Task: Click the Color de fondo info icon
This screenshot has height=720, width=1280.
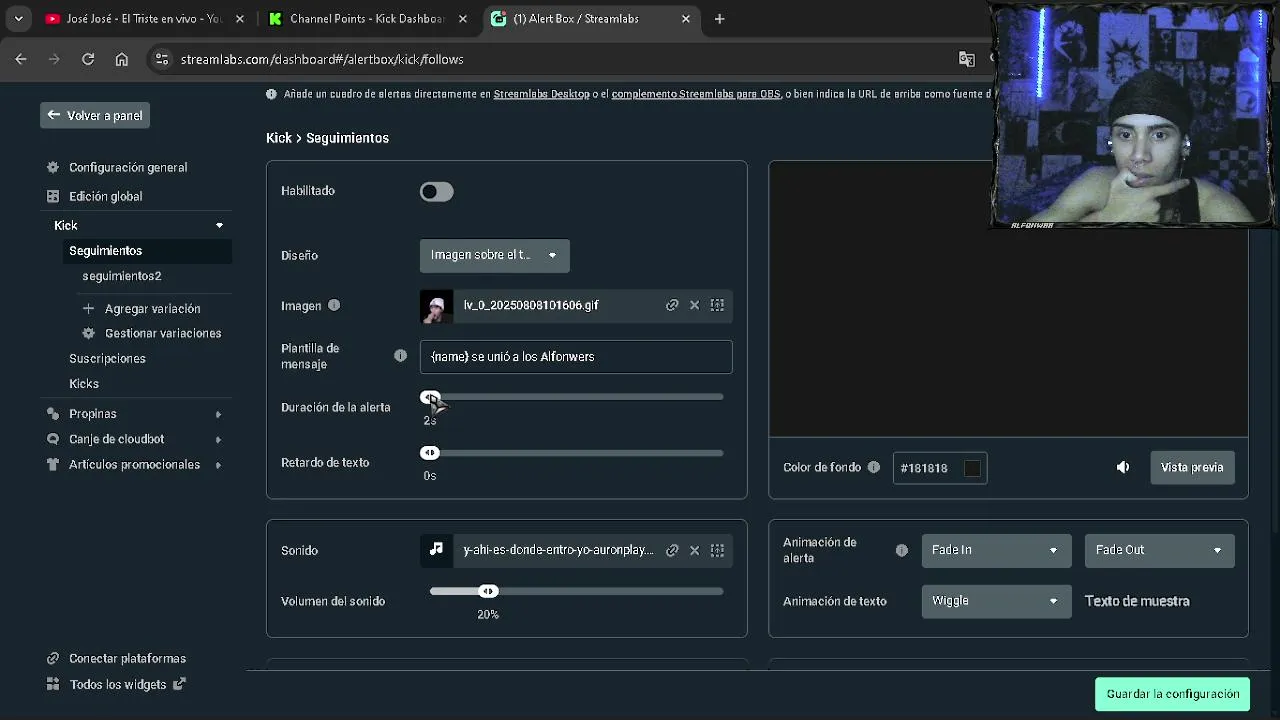Action: coord(874,467)
